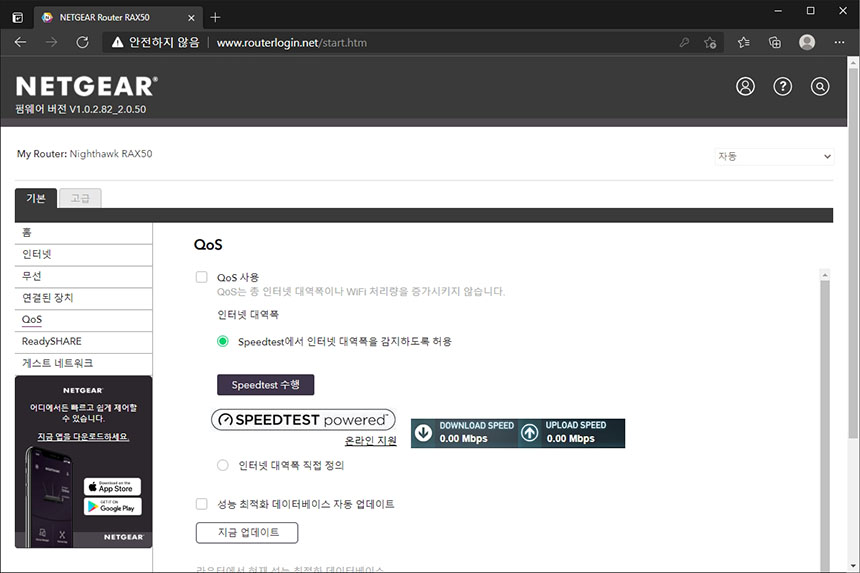Click the not-secure warning icon
Viewport: 860px width, 573px height.
coord(117,42)
